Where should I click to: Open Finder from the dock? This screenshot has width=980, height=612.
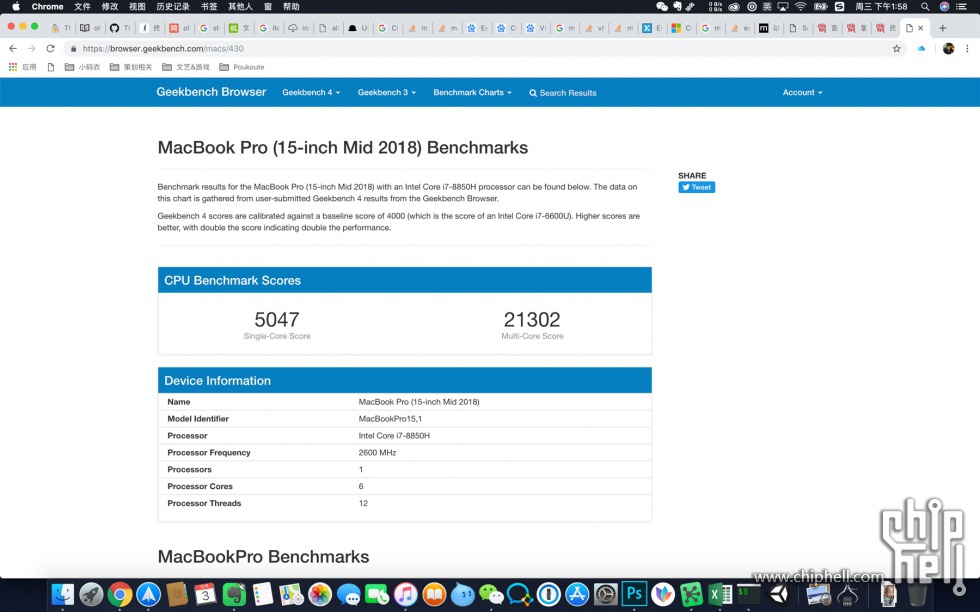click(x=62, y=594)
